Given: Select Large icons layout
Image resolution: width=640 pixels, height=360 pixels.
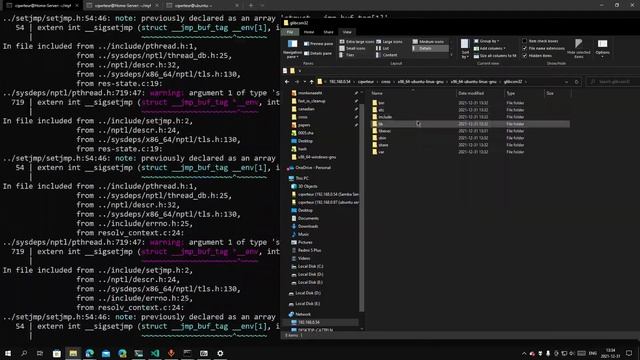Looking at the screenshot, I should [x=389, y=42].
